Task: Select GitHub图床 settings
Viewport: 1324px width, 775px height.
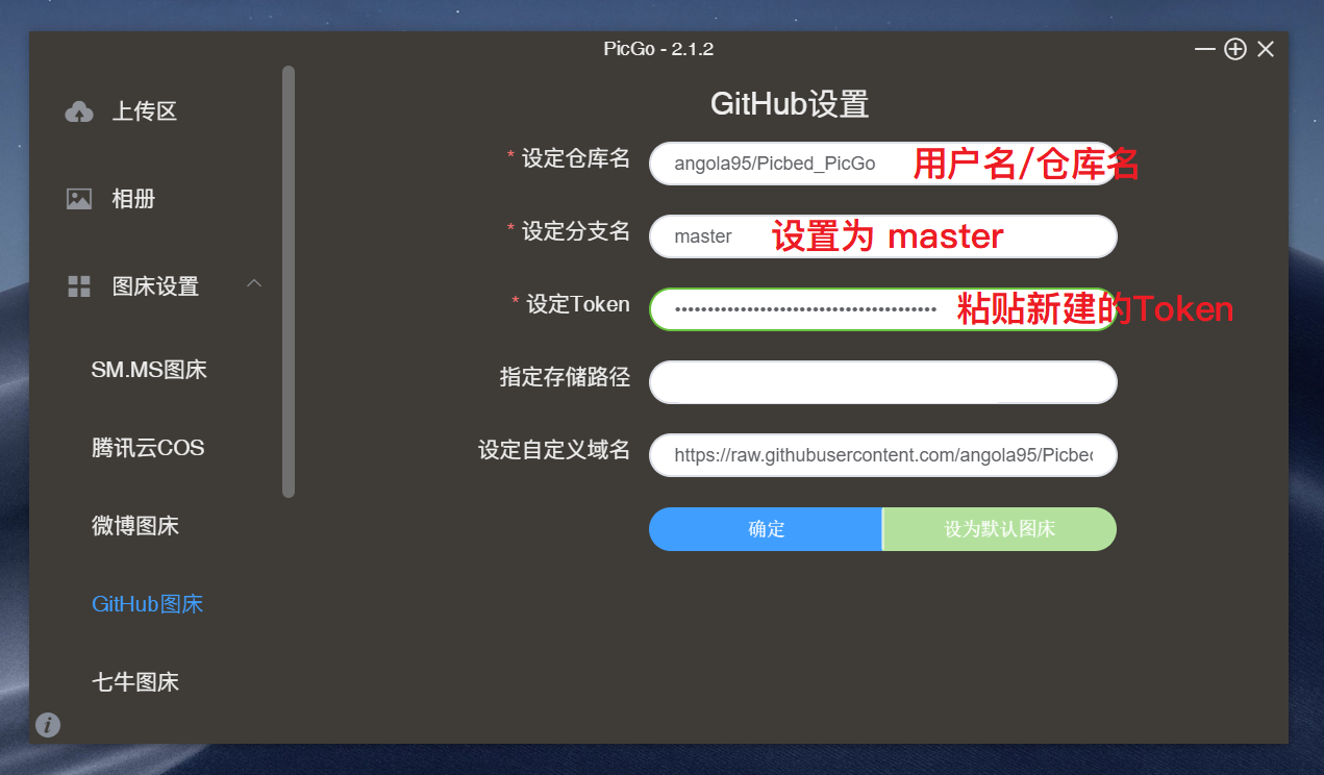Action: coord(147,604)
